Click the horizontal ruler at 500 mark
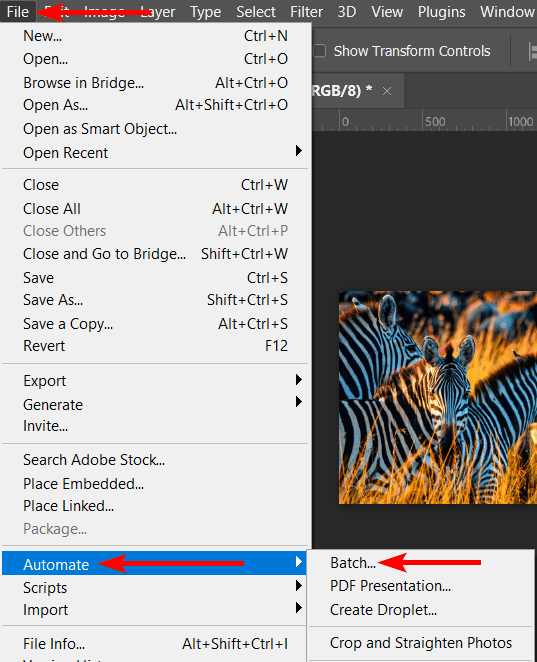Screen dimensions: 537x662 tap(435, 122)
